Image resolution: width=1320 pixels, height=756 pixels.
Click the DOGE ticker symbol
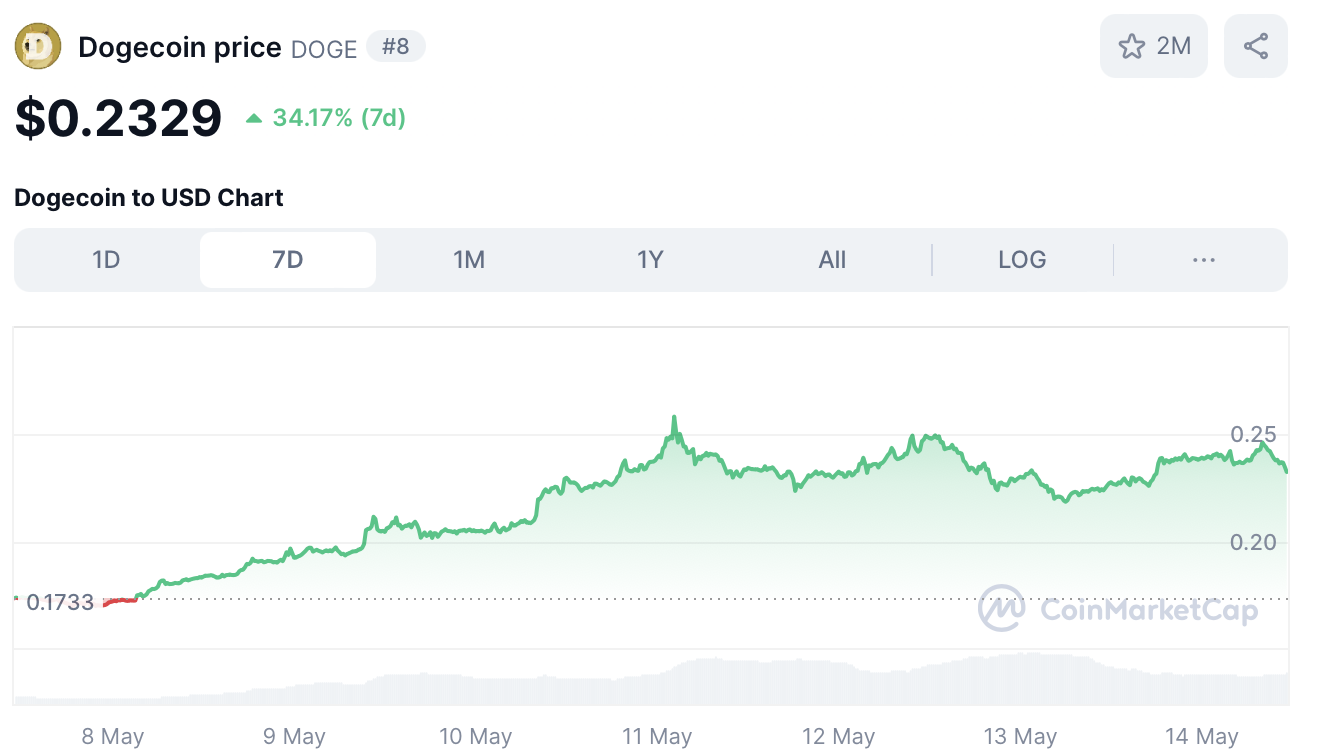pos(324,49)
